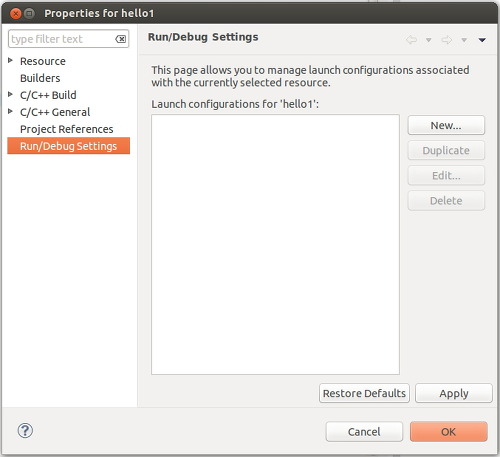Click the Duplicate button
Image resolution: width=500 pixels, height=457 pixels.
click(x=446, y=150)
